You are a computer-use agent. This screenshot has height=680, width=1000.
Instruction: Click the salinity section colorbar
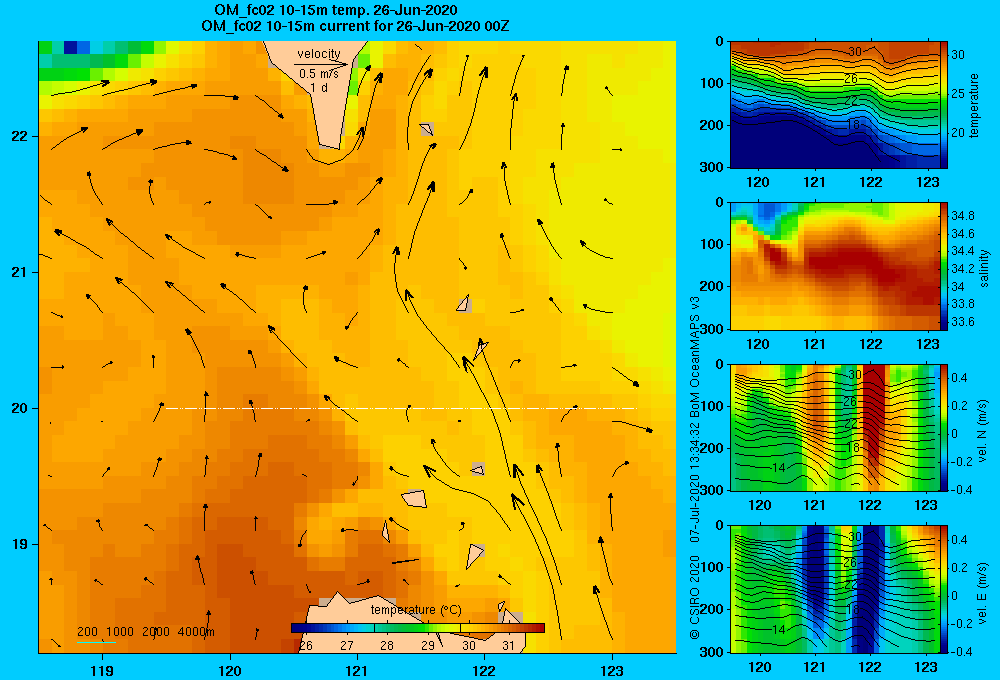pyautogui.click(x=944, y=266)
